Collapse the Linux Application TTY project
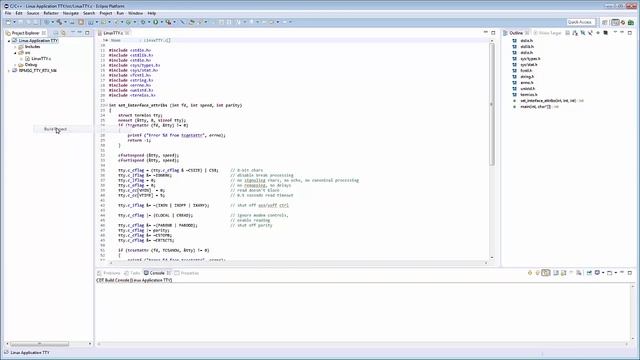Screen dimensions: 640x360 click(x=9, y=41)
